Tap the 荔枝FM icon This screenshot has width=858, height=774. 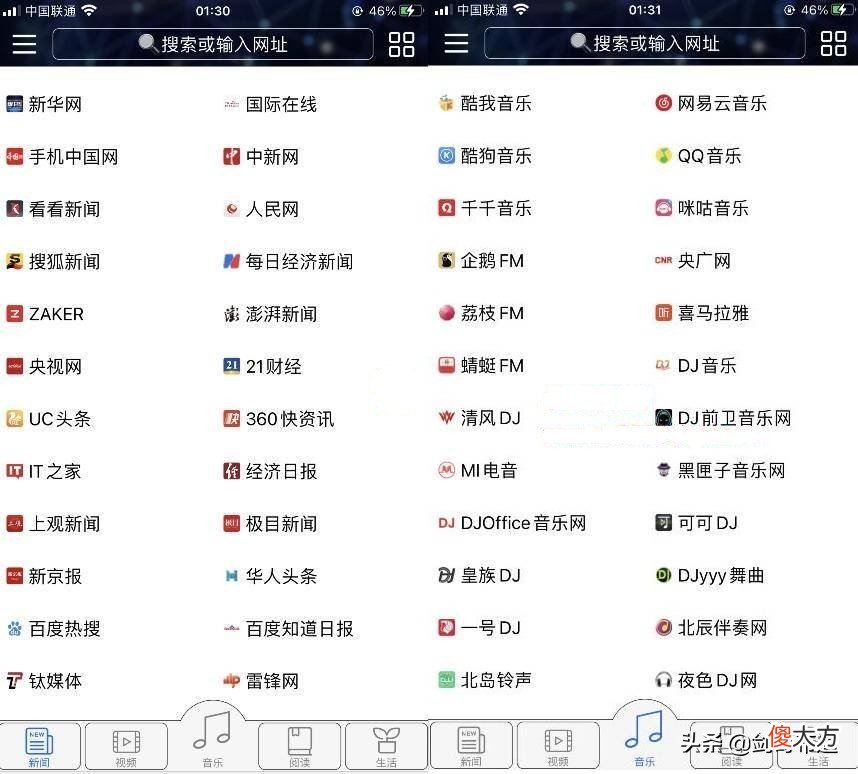(447, 313)
